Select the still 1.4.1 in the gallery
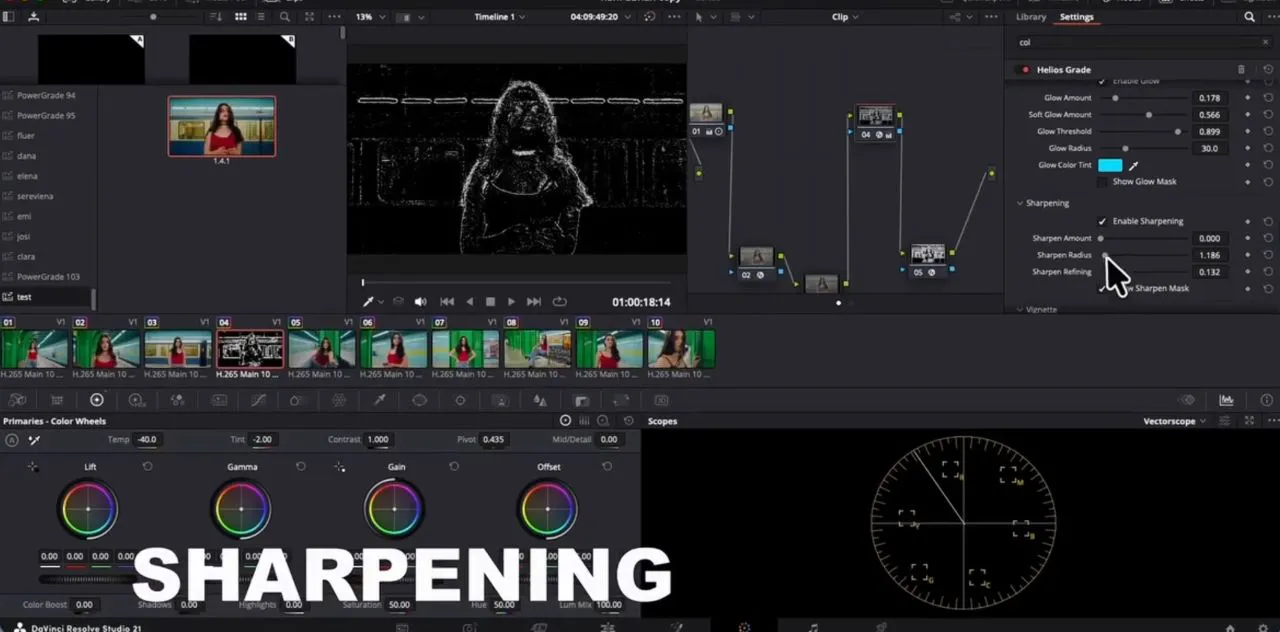 point(222,126)
